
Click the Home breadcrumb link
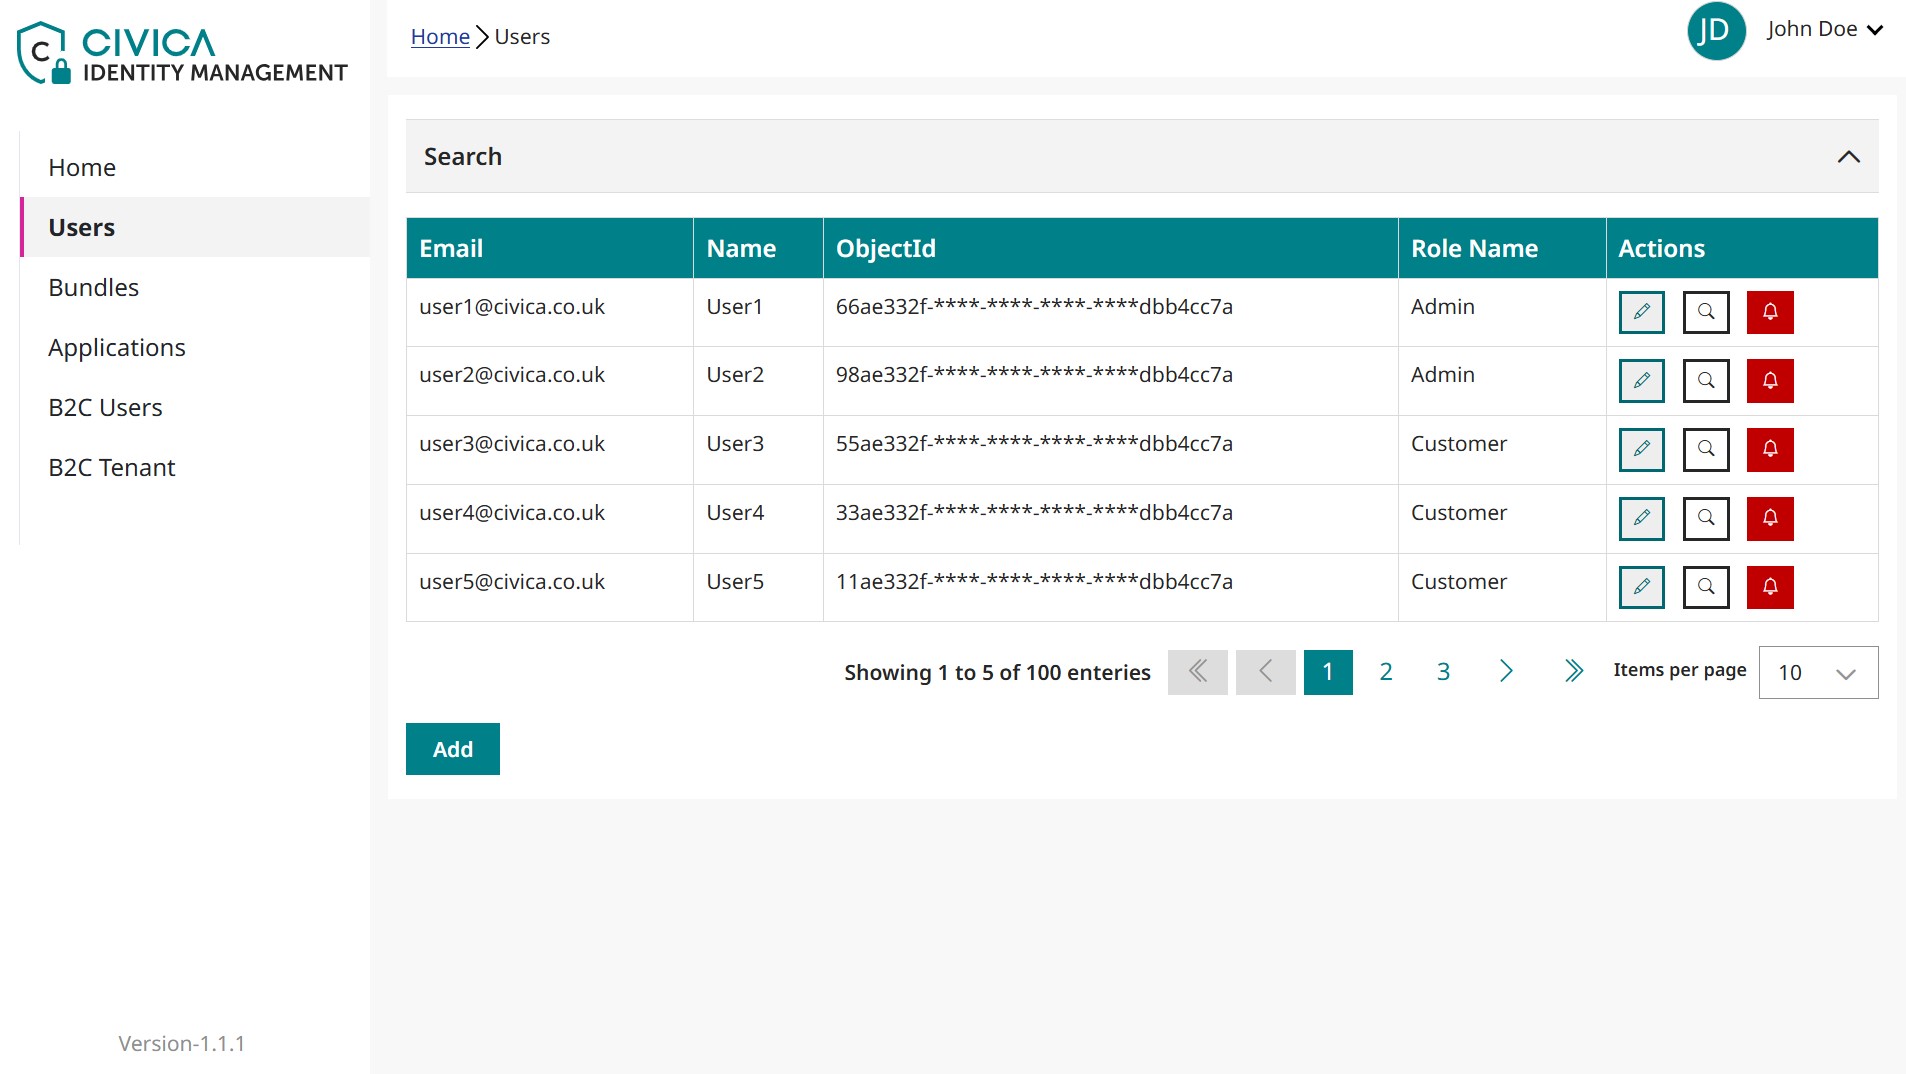[x=440, y=37]
